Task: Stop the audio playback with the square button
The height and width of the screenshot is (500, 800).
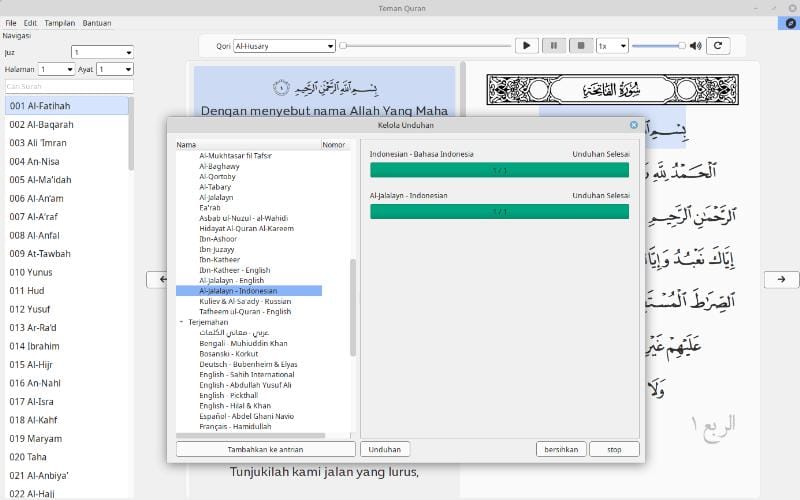Action: click(581, 46)
